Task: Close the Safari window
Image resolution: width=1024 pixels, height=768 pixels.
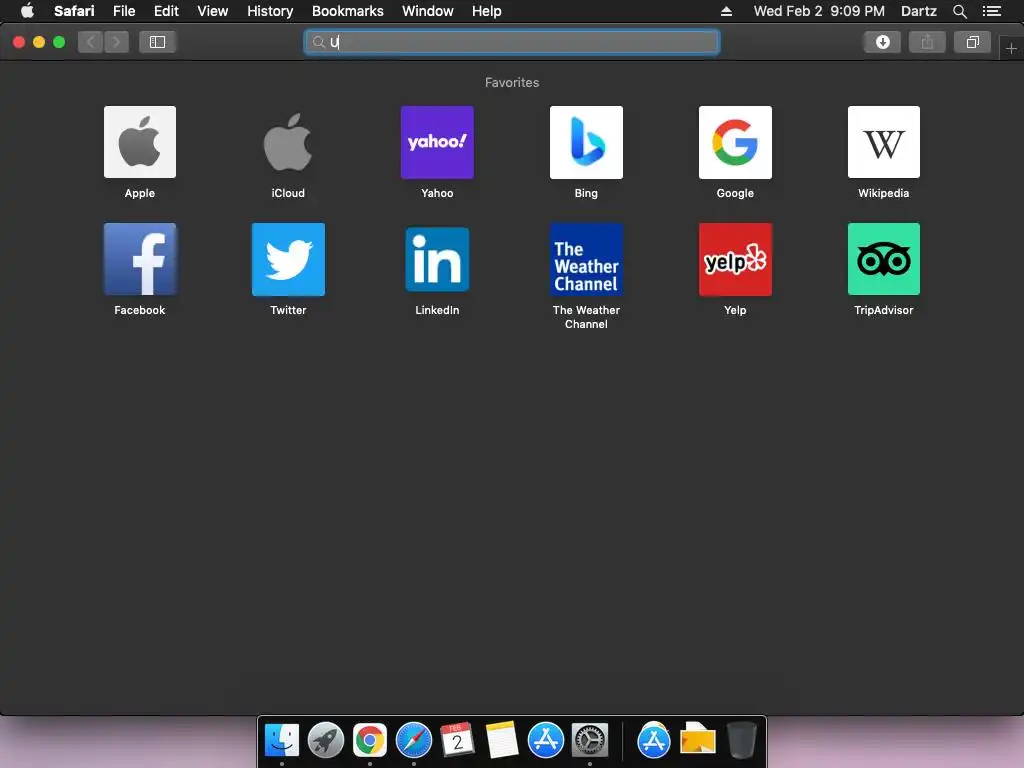Action: pos(19,42)
